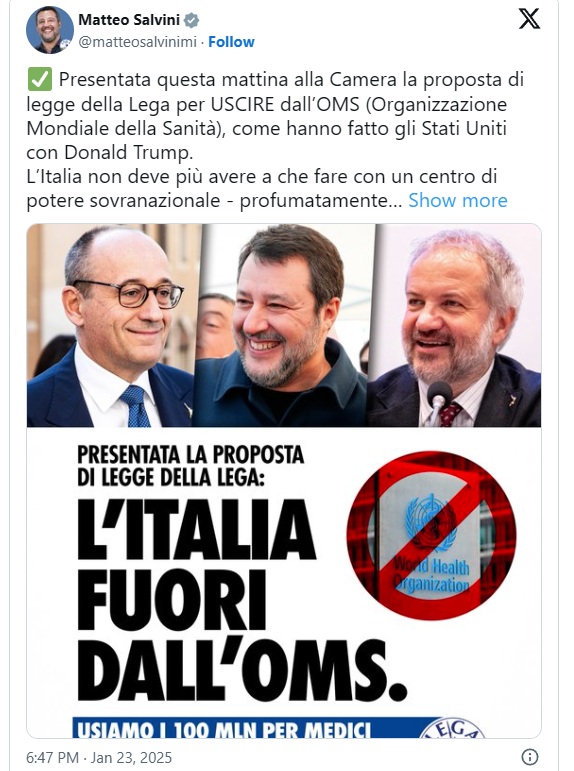Expand tweet text with Show more
Screen dimensions: 574x771
(x=457, y=201)
